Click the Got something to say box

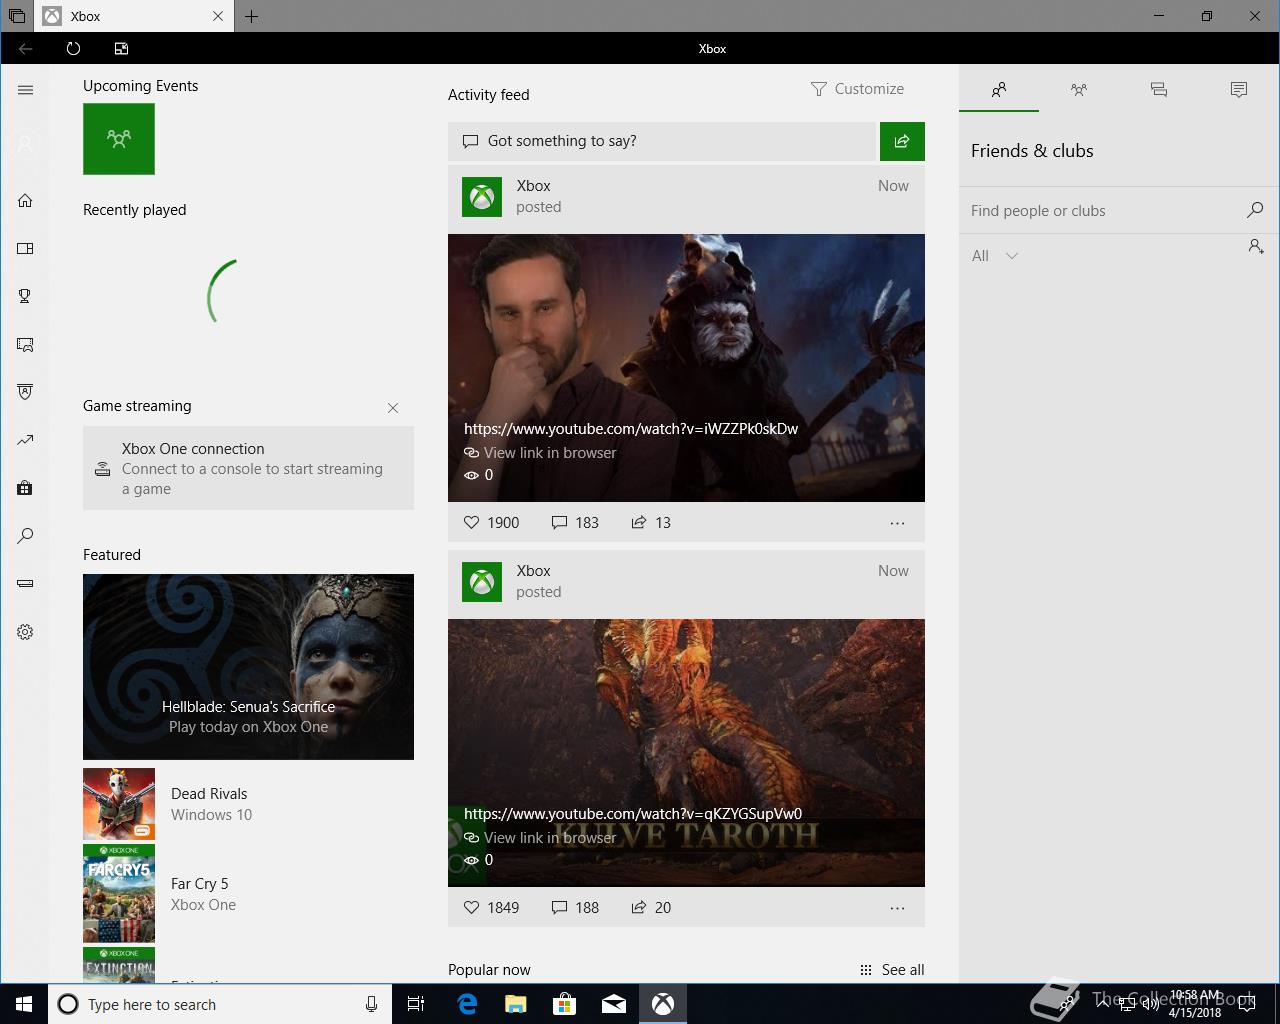pos(662,141)
